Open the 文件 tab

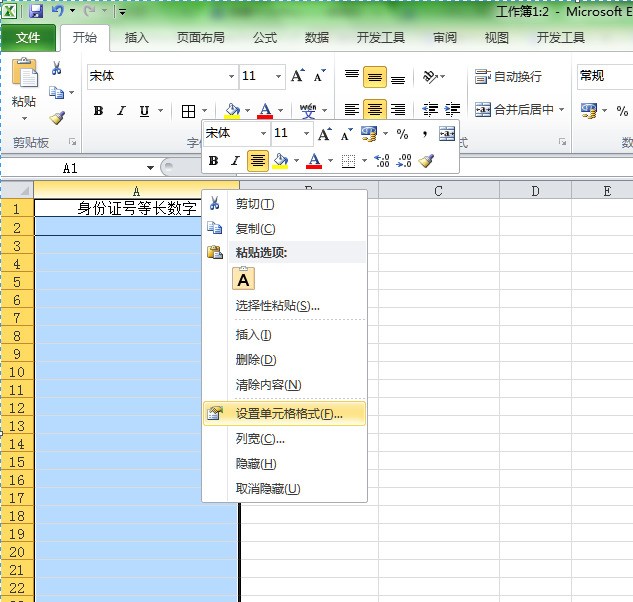28,38
